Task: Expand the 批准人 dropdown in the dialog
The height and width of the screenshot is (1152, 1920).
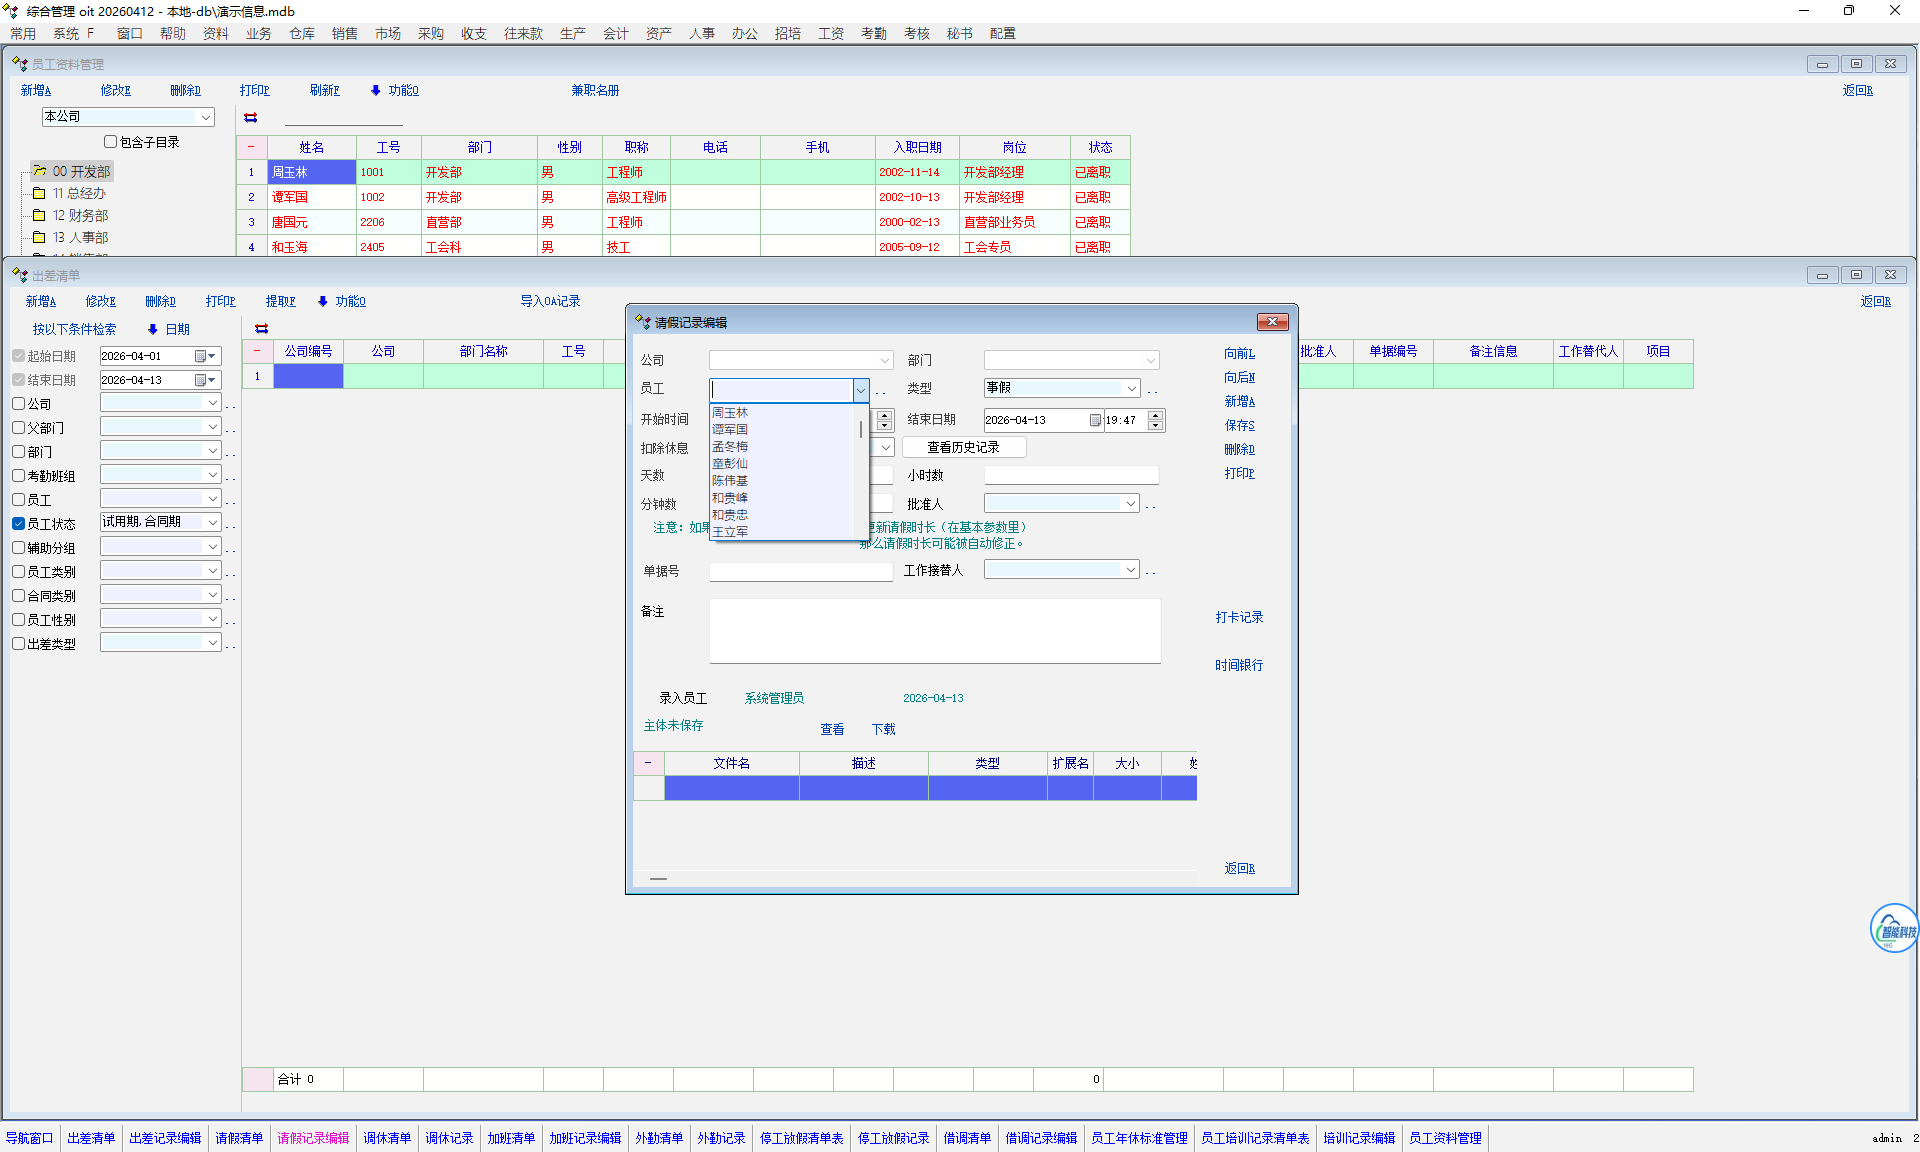Action: (1131, 504)
